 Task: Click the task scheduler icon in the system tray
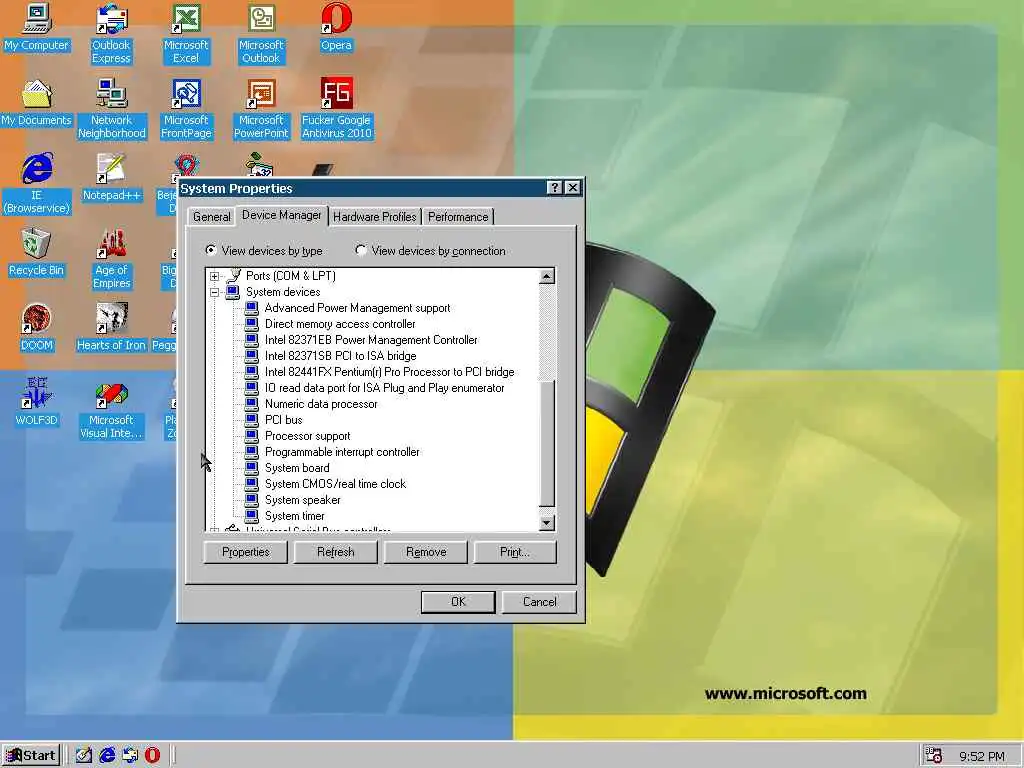pos(934,756)
